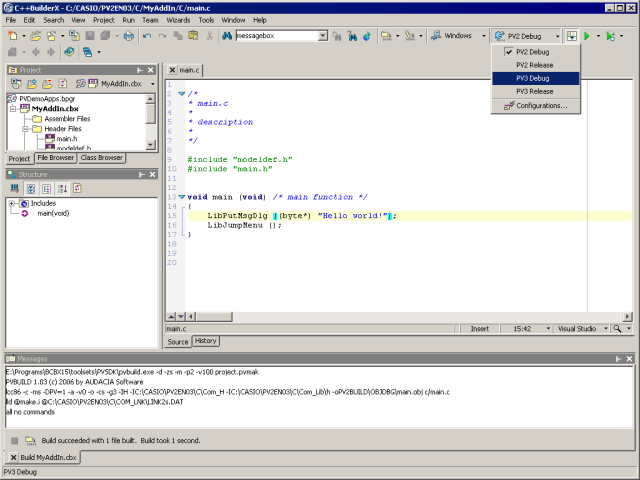The height and width of the screenshot is (480, 640).
Task: Click the Refresh icon in Project pane toolbar
Action: [63, 84]
